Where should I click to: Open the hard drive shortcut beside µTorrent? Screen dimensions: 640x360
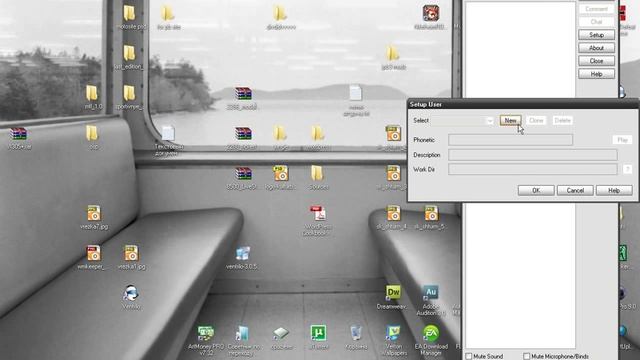click(x=281, y=333)
